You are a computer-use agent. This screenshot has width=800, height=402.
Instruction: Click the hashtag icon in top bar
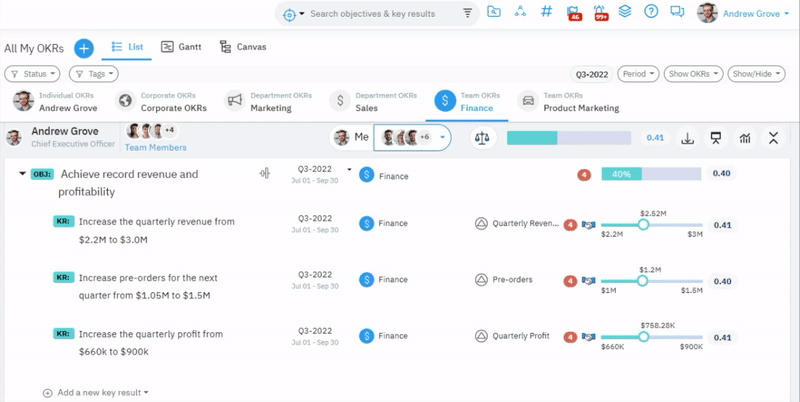coord(546,13)
